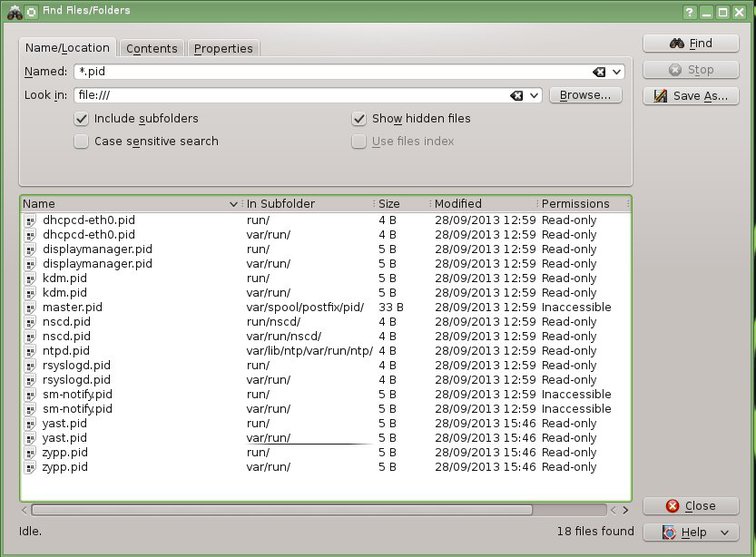756x557 pixels.
Task: Enable Case sensitive search
Action: click(x=81, y=141)
